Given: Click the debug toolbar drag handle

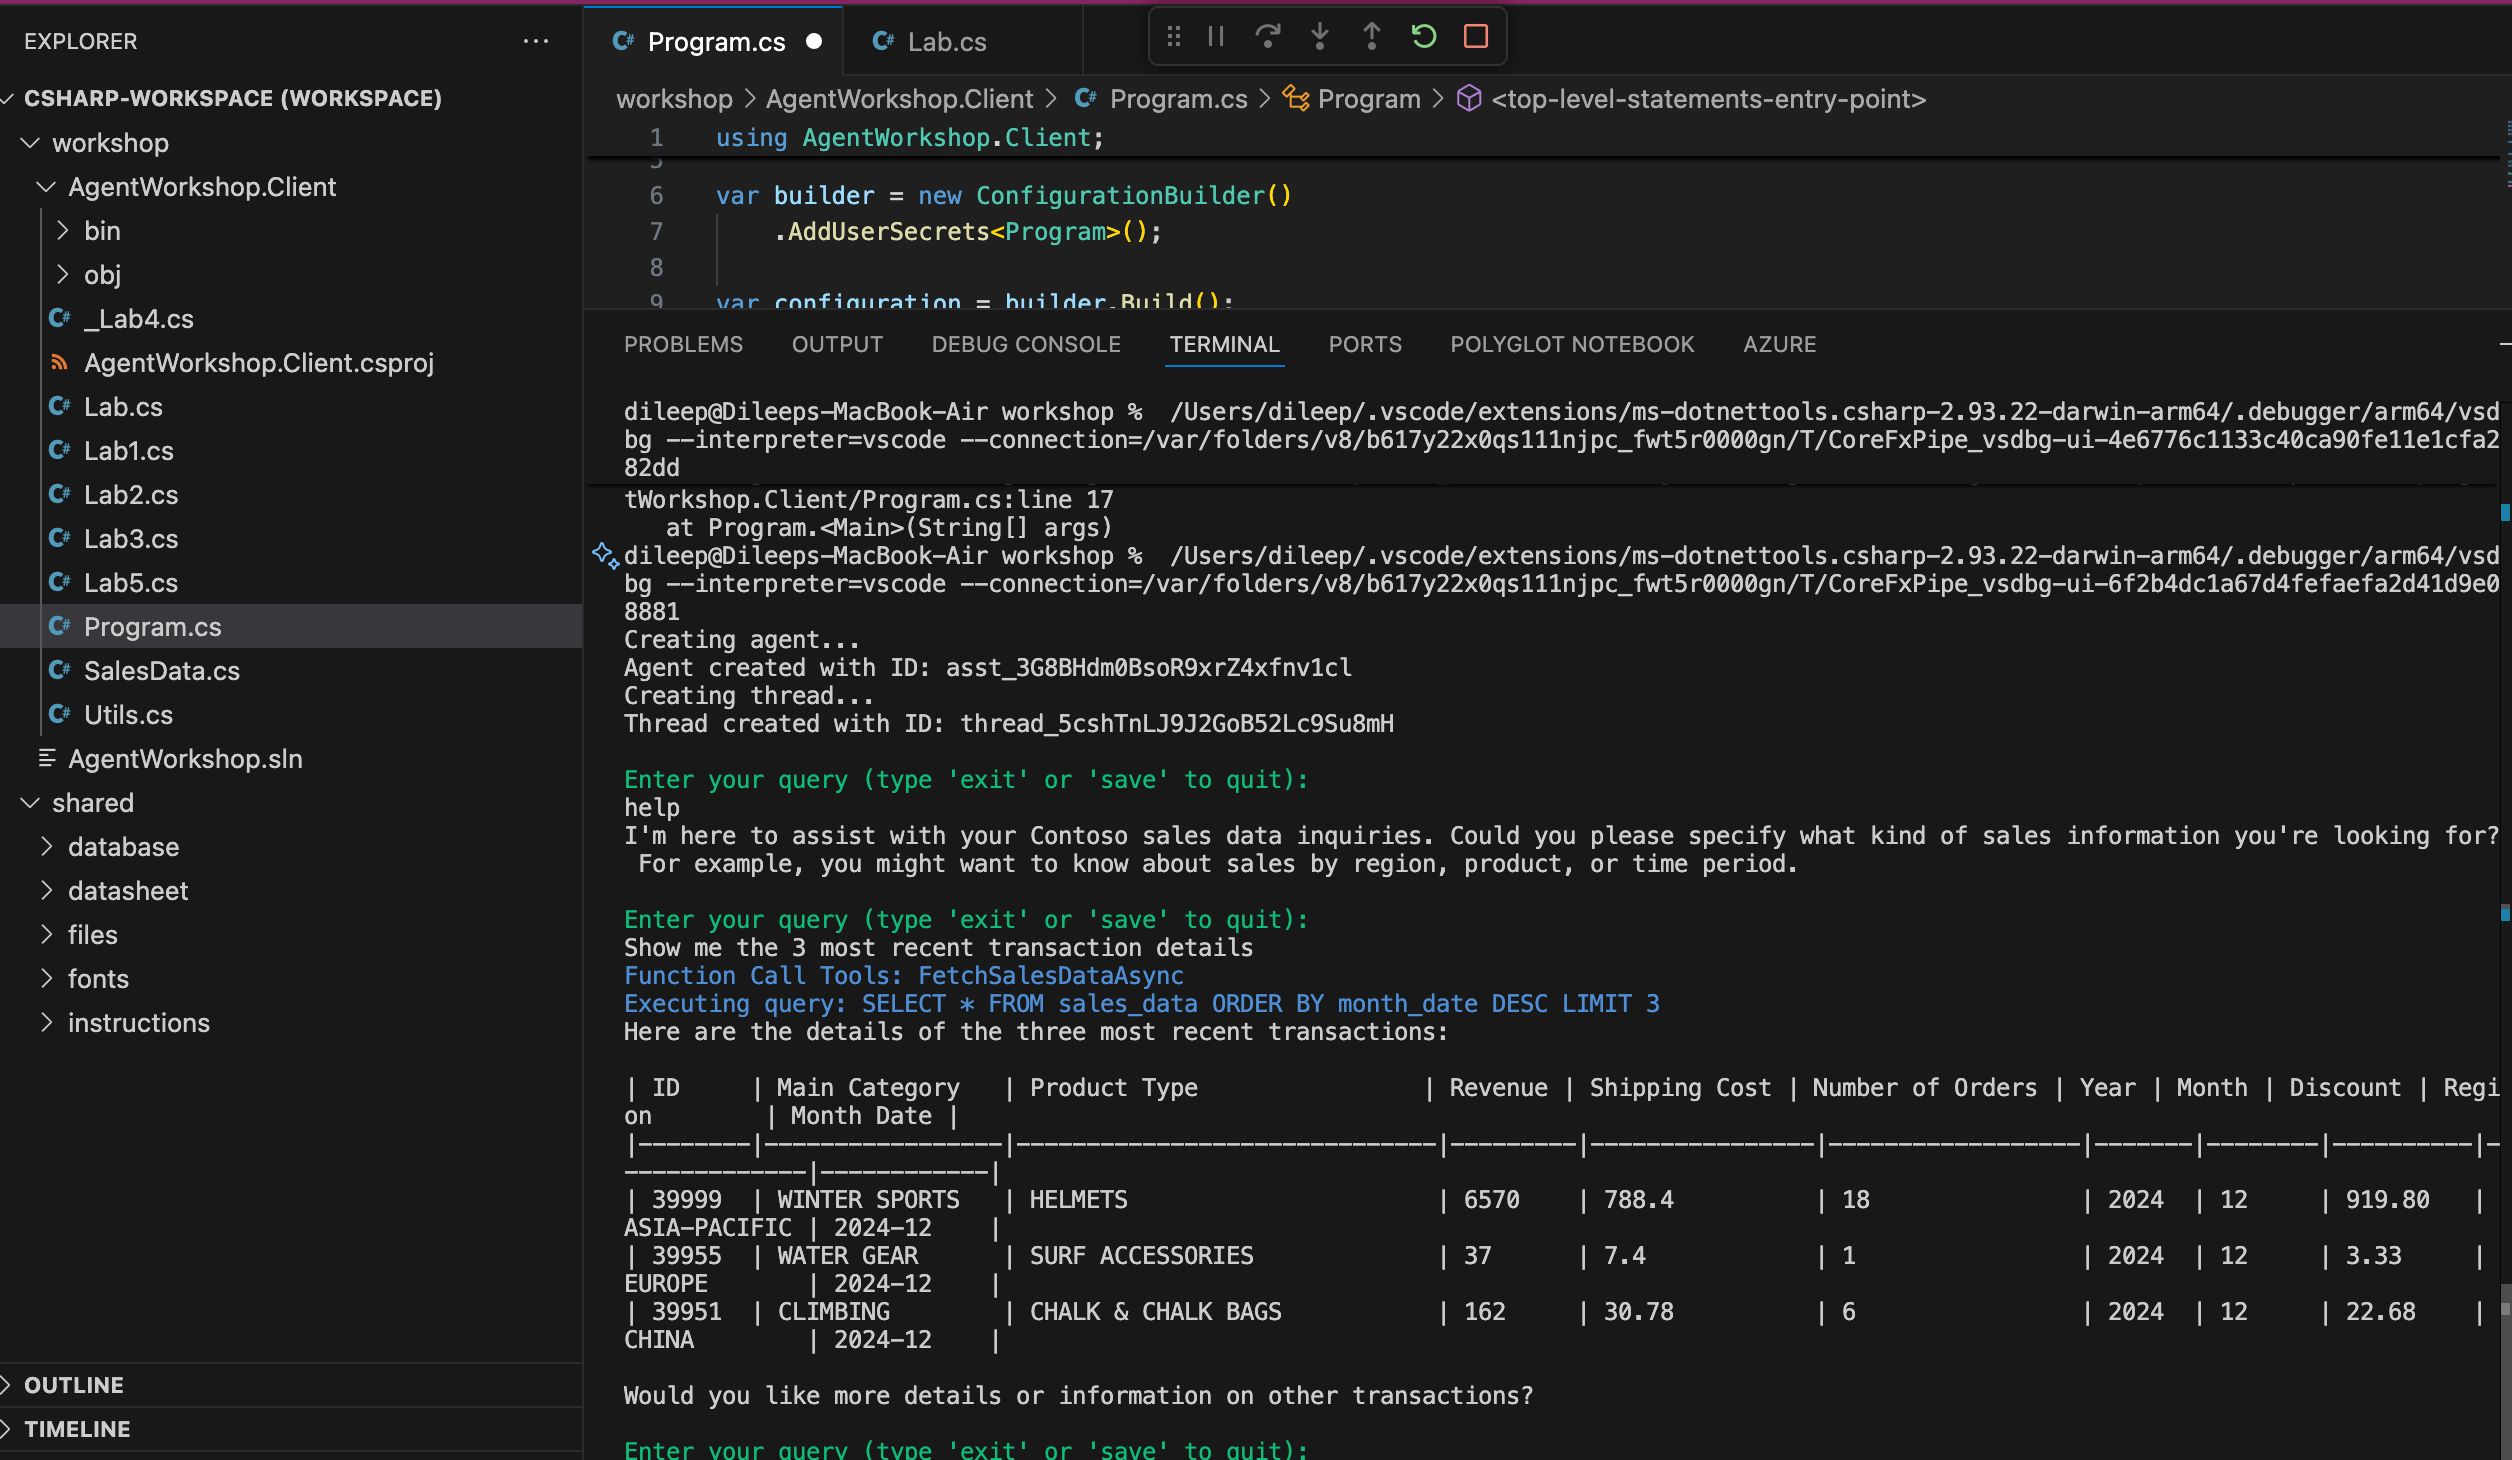Looking at the screenshot, I should click(1174, 37).
